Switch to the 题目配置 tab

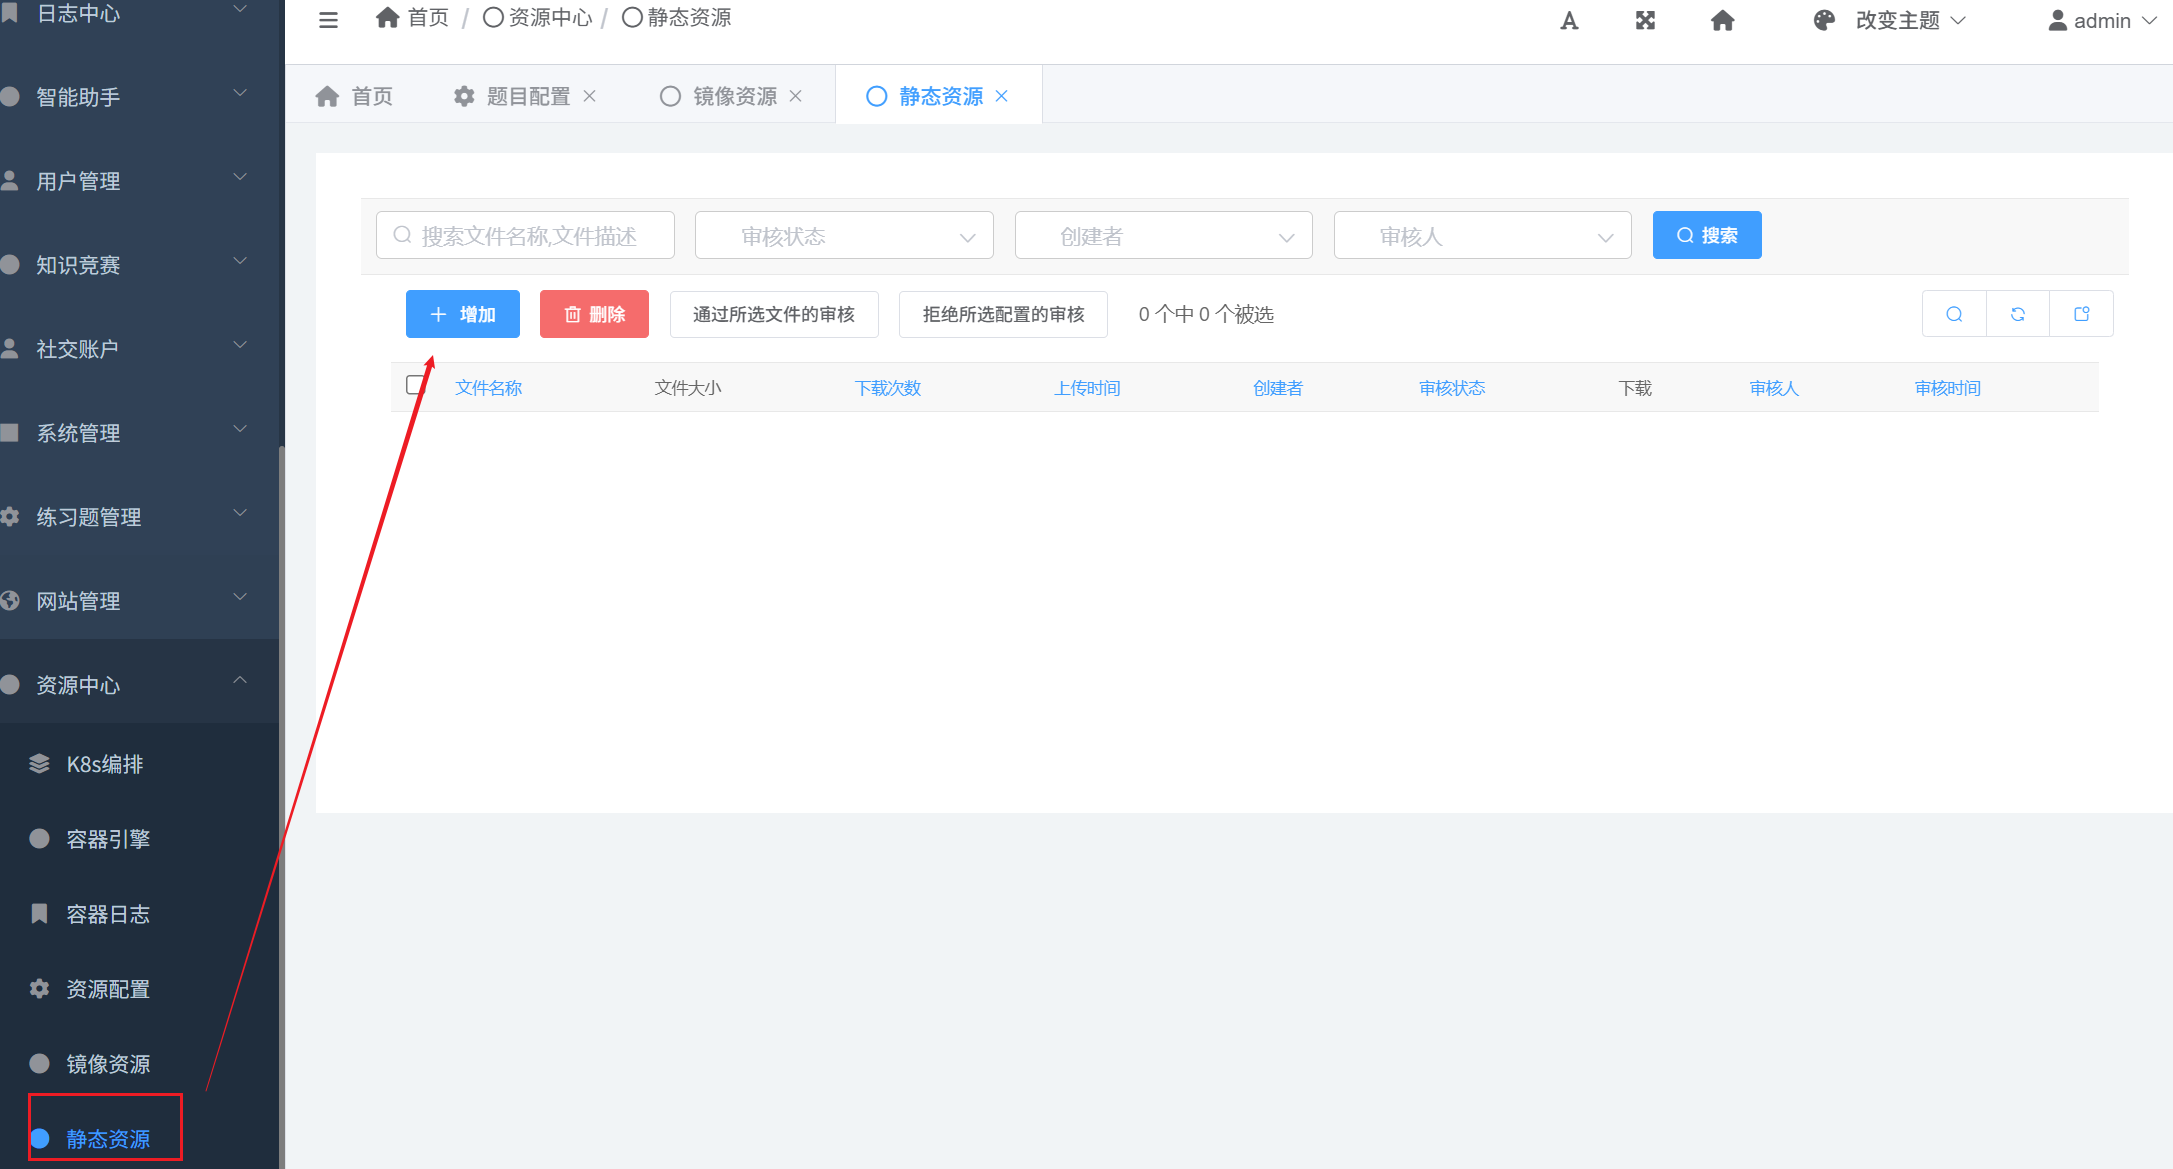pyautogui.click(x=527, y=96)
